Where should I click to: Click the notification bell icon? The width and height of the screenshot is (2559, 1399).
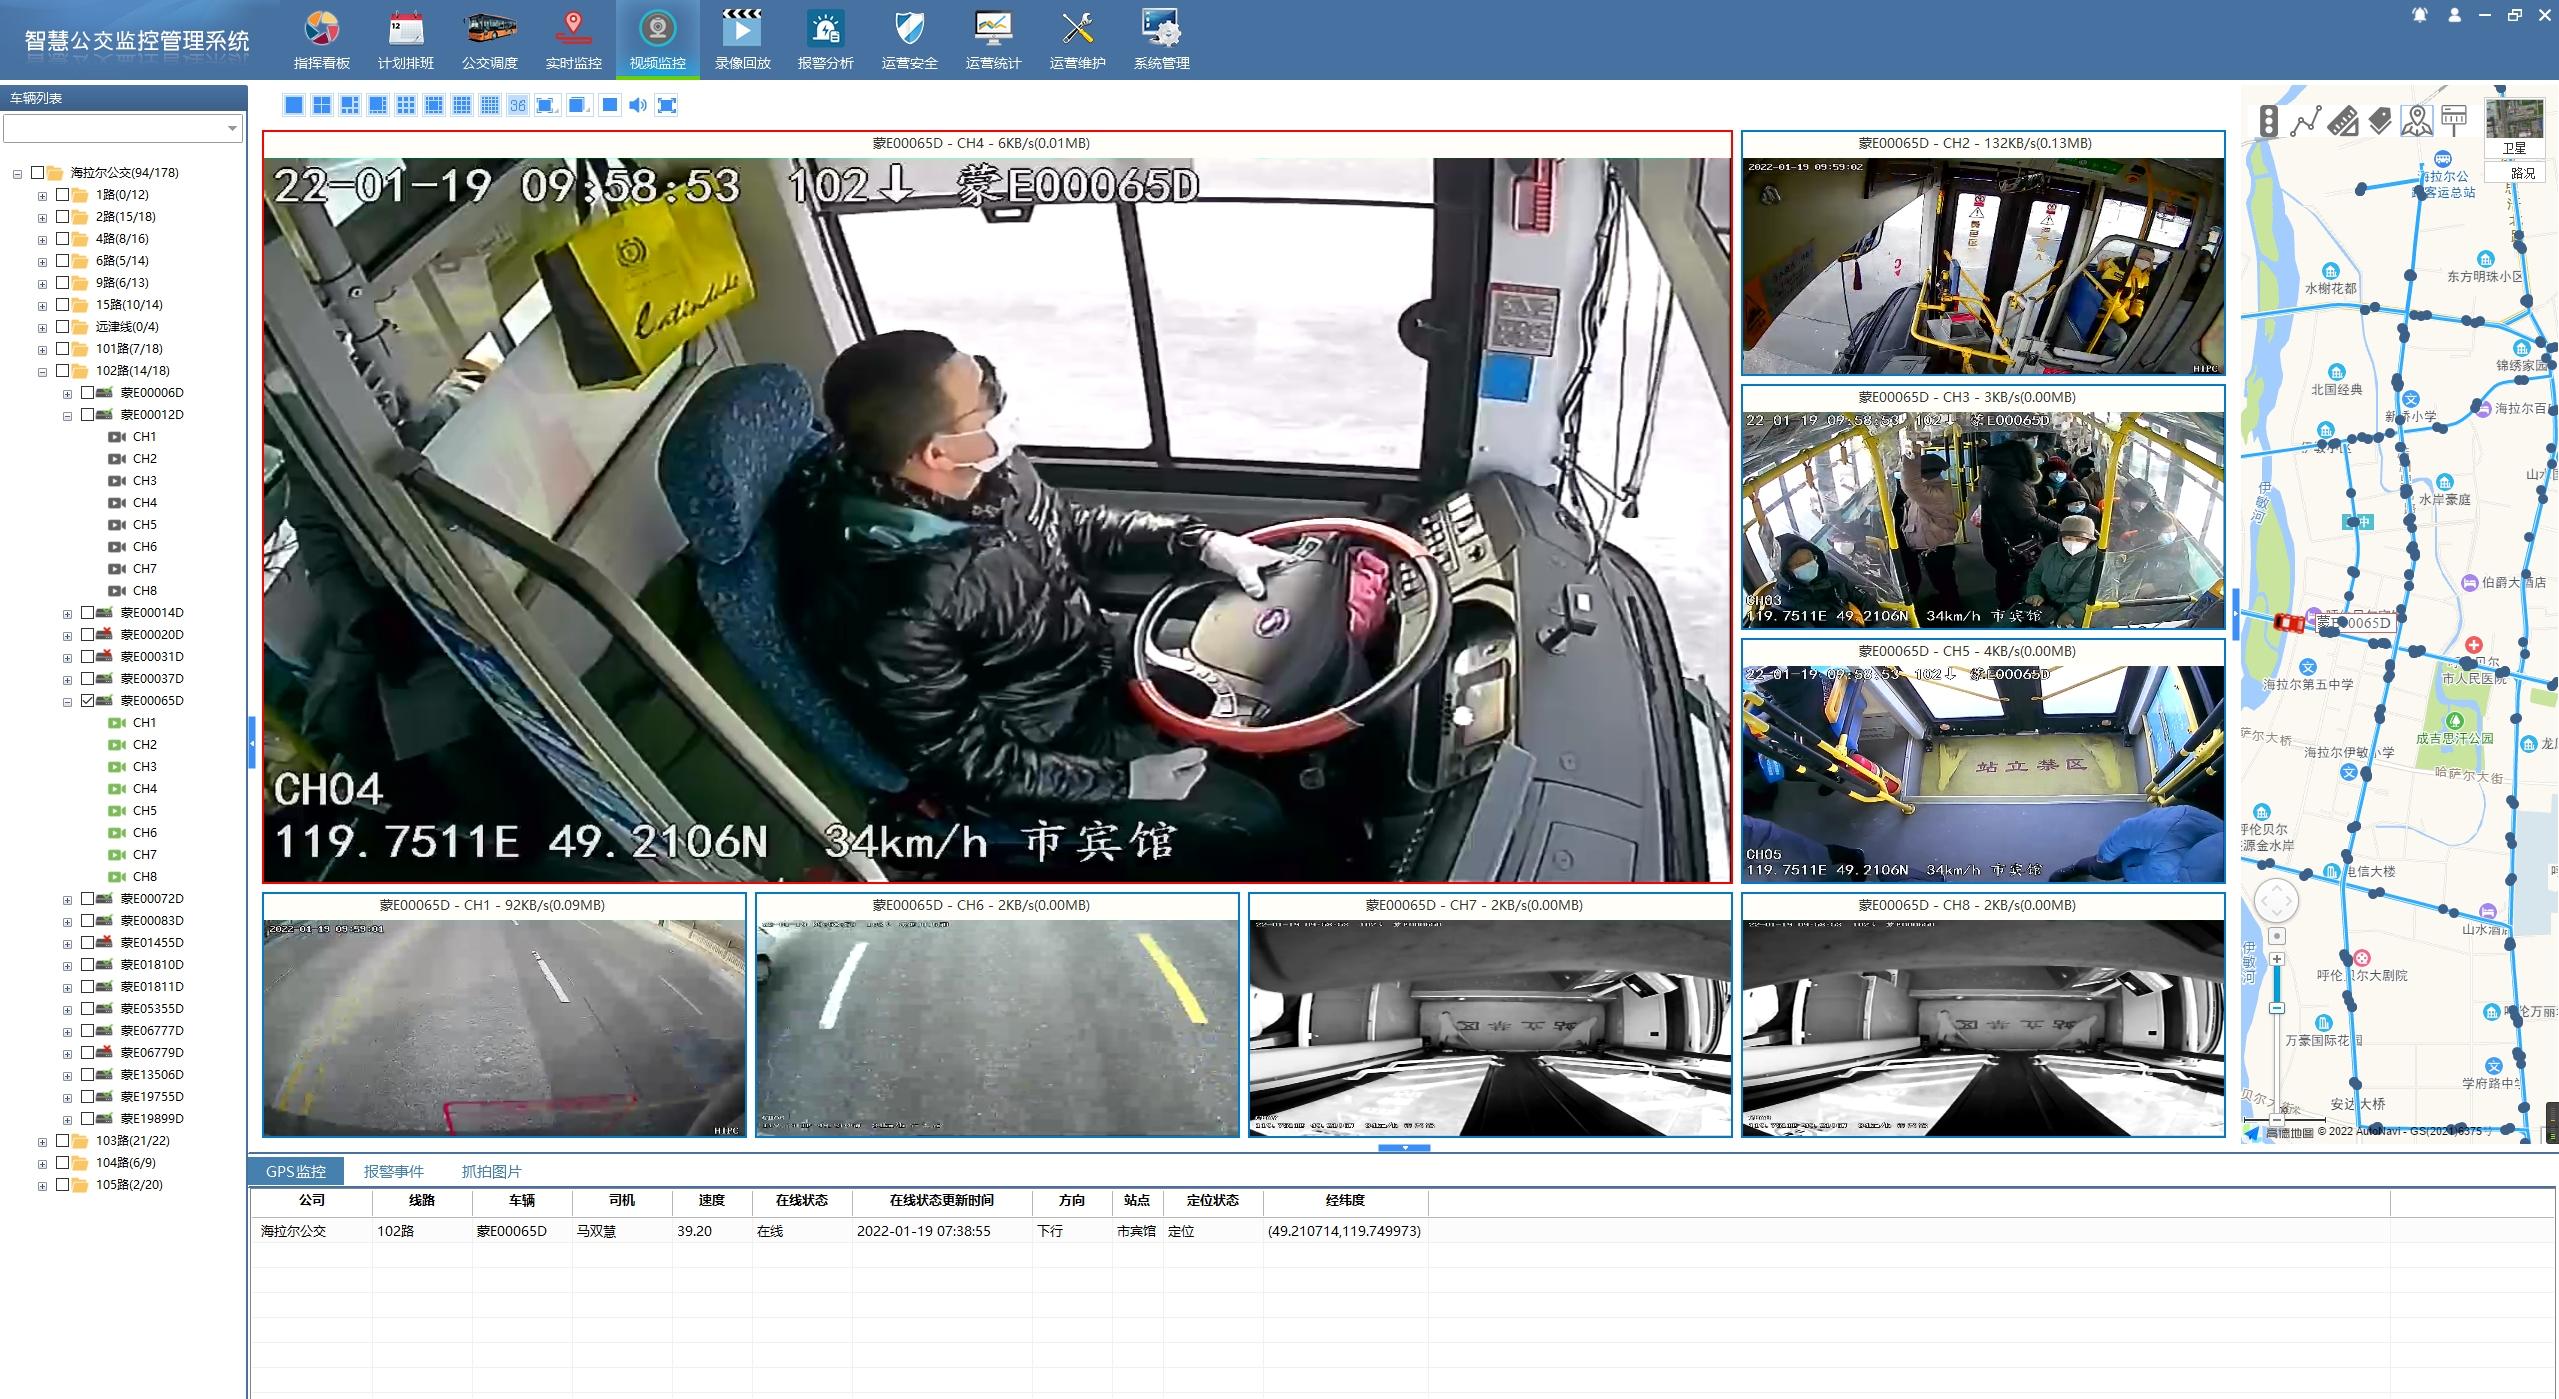pos(2419,15)
